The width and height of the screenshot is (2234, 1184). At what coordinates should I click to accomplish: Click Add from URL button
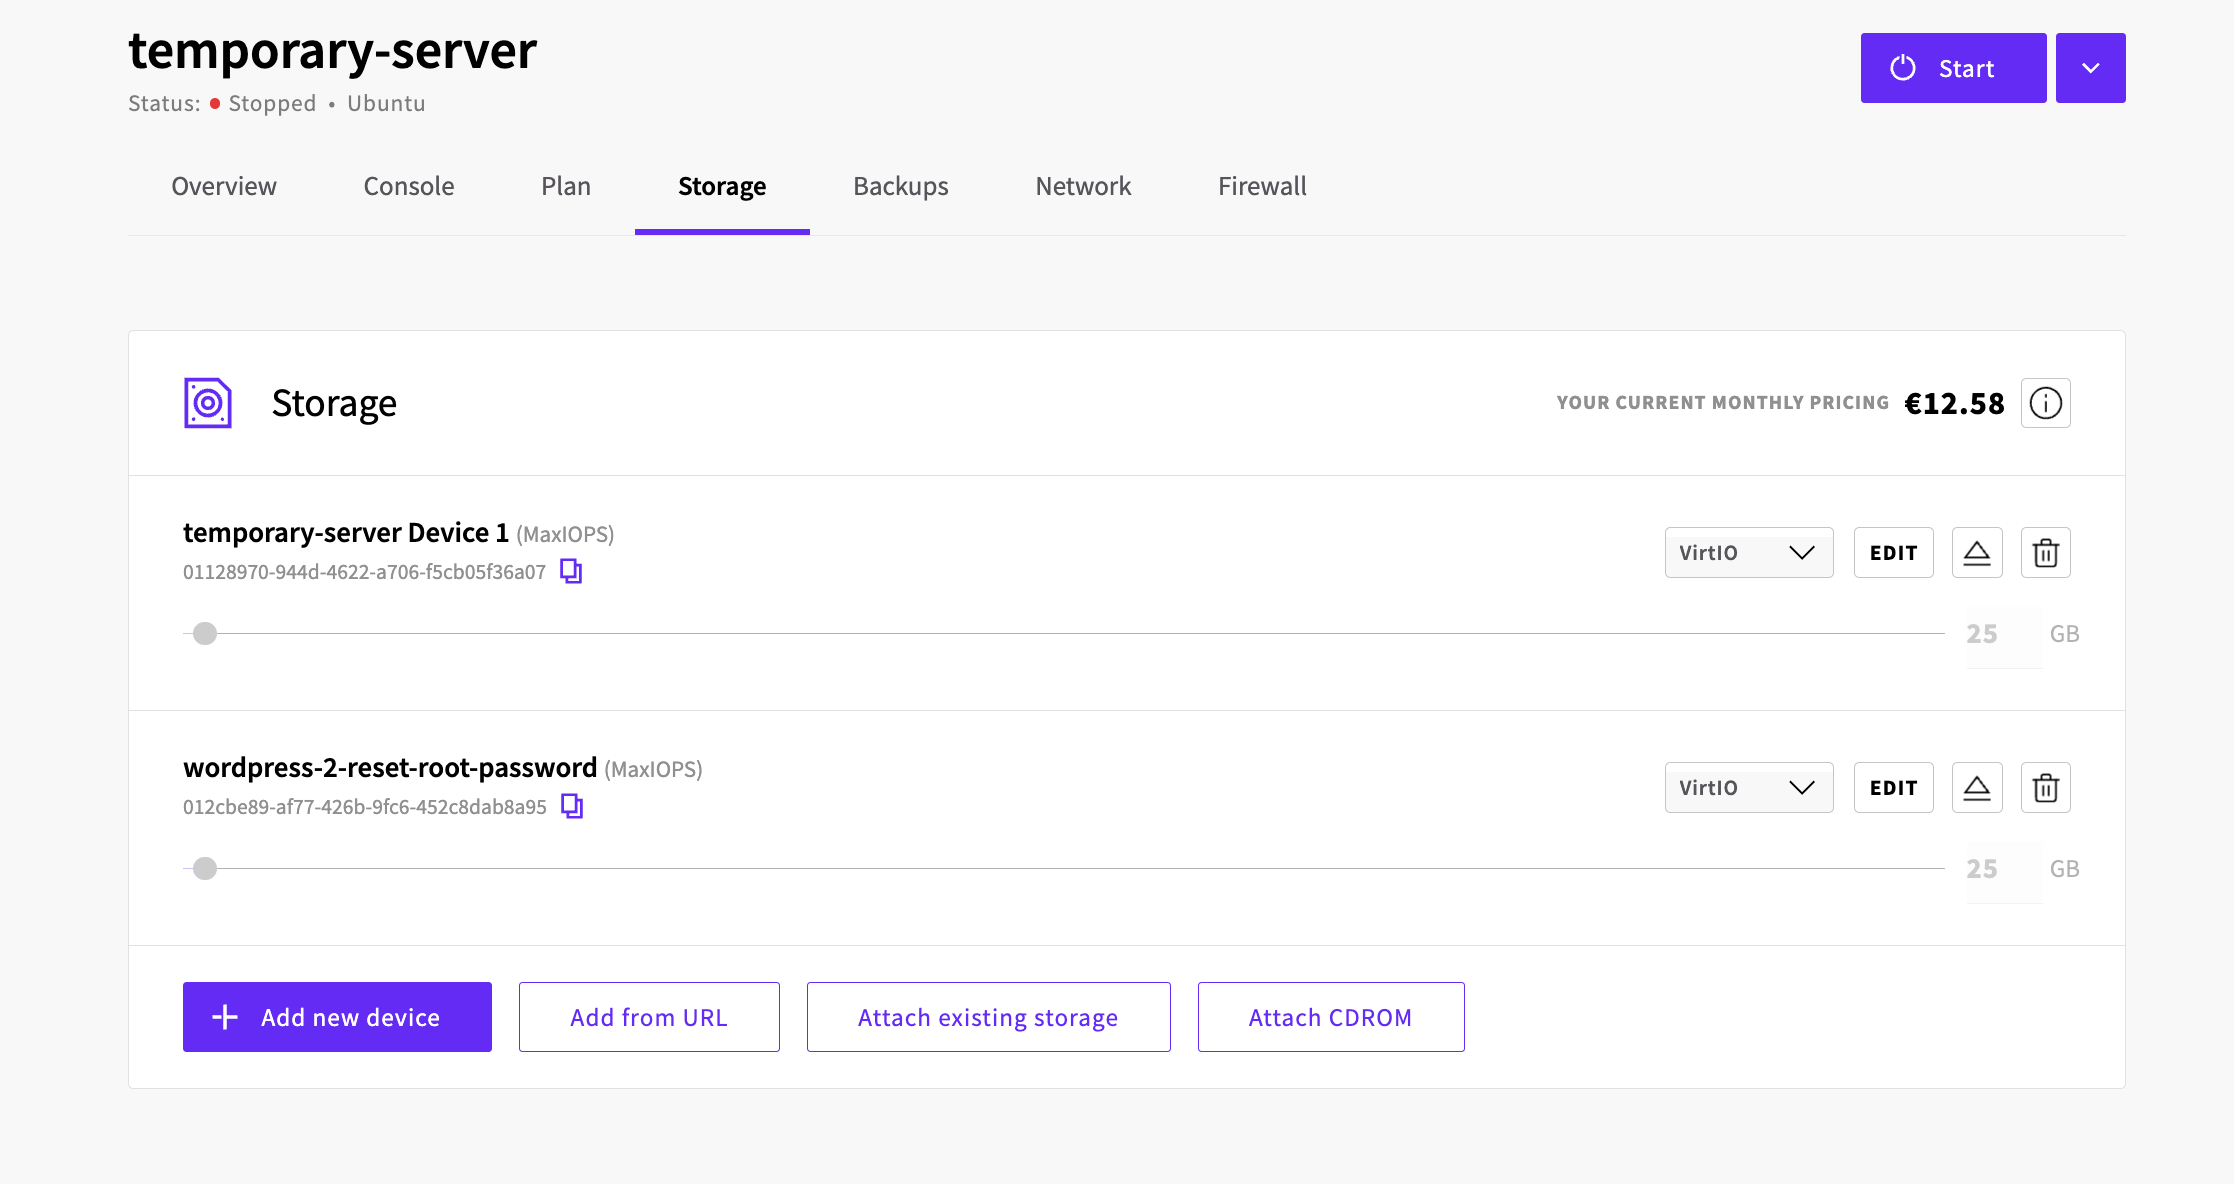pyautogui.click(x=649, y=1017)
